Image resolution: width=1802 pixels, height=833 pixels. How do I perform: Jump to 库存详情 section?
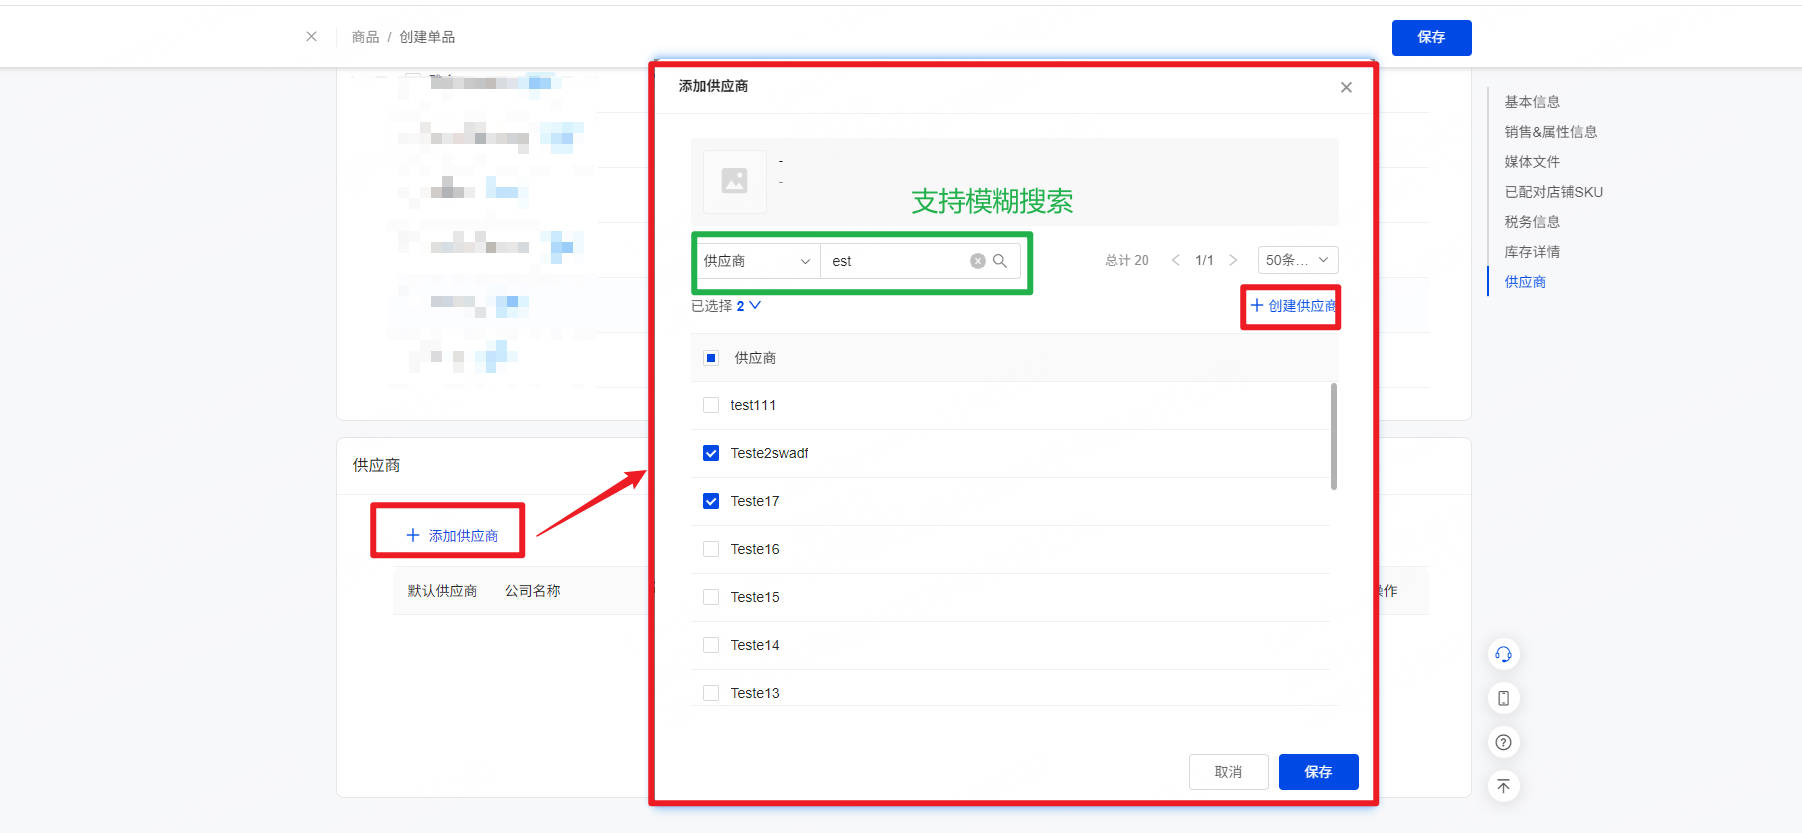click(x=1532, y=252)
